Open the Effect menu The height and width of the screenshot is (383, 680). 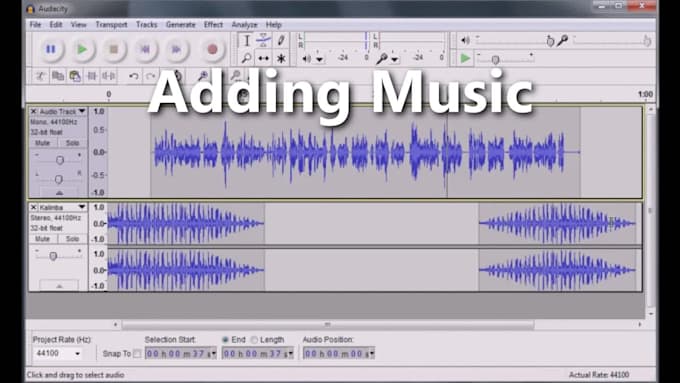pos(213,25)
